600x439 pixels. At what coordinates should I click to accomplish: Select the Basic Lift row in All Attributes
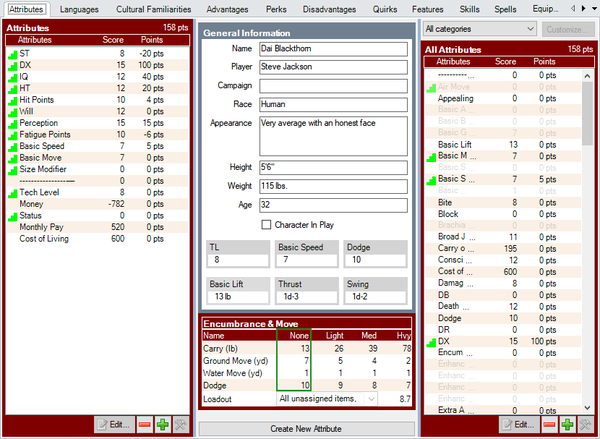(x=503, y=145)
